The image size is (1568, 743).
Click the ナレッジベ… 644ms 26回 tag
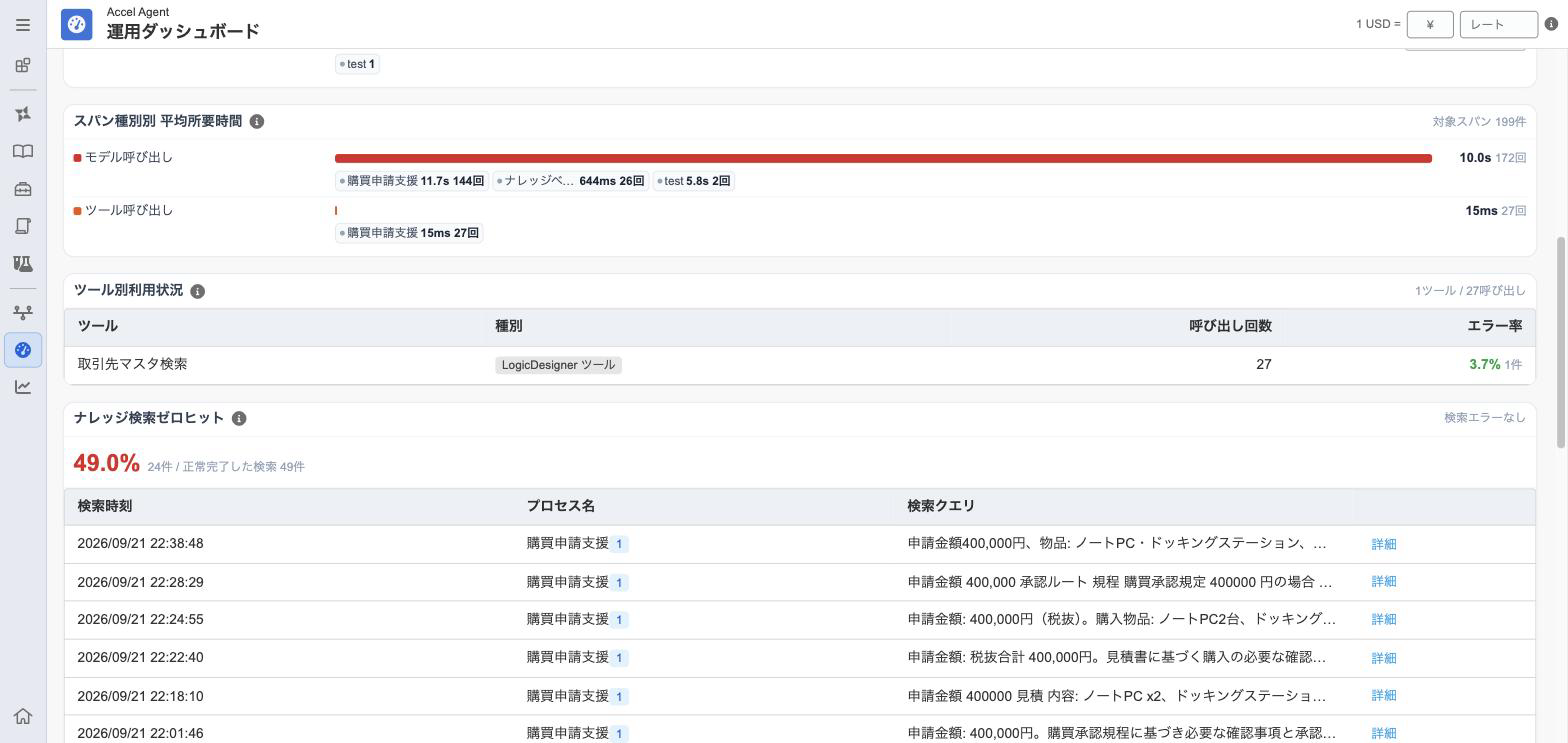click(570, 181)
